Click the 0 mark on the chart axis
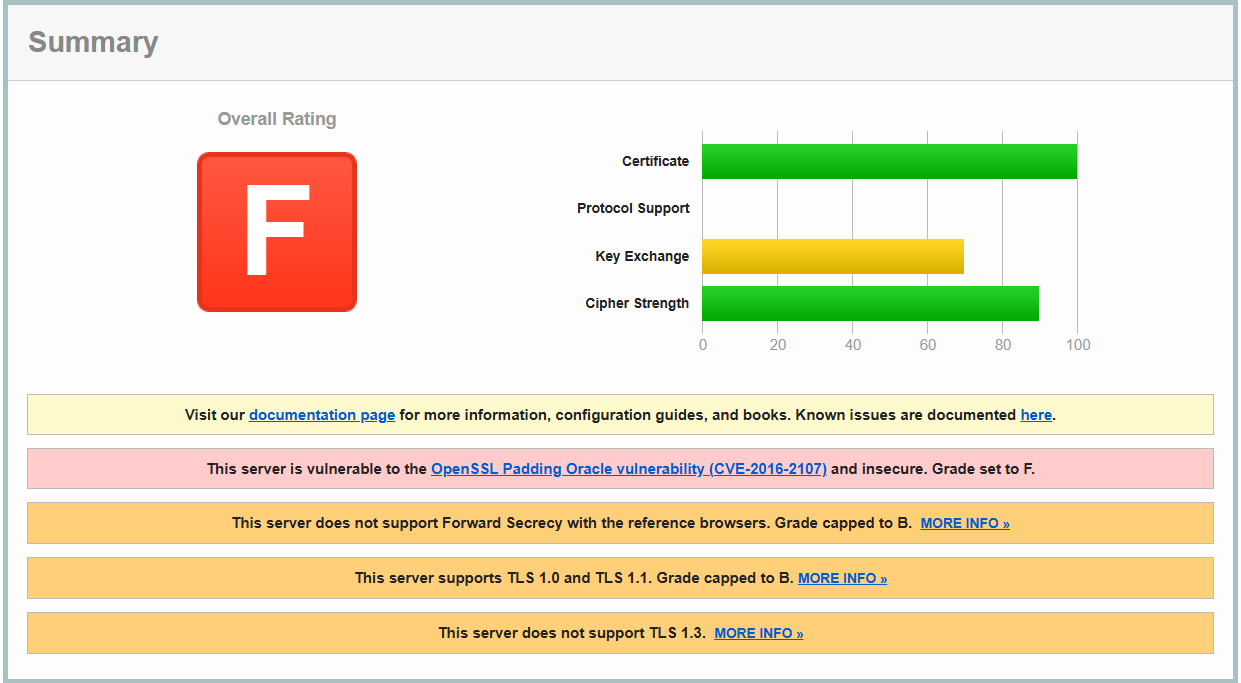 tap(703, 345)
